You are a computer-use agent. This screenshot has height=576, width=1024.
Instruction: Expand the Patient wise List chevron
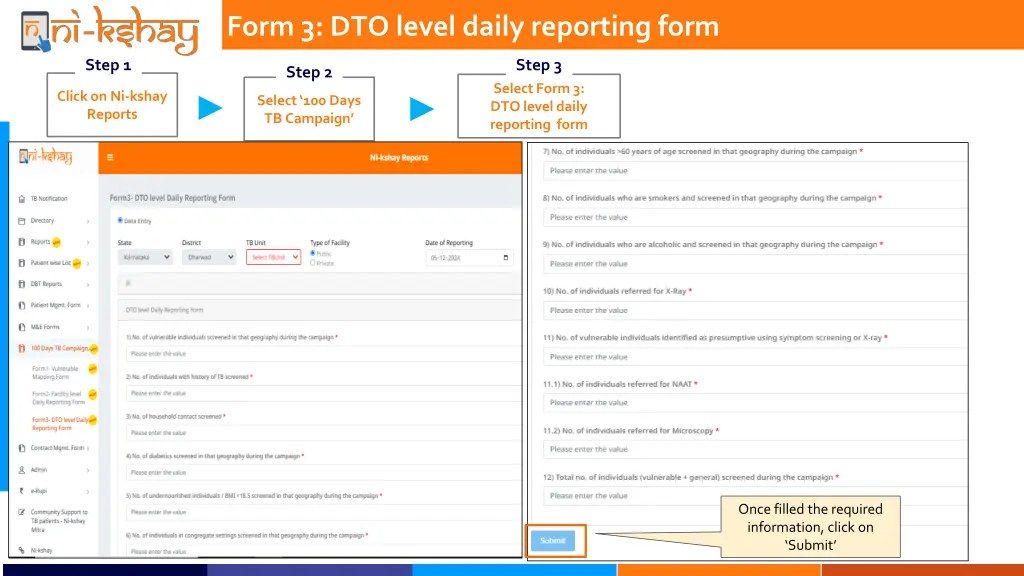pos(88,264)
